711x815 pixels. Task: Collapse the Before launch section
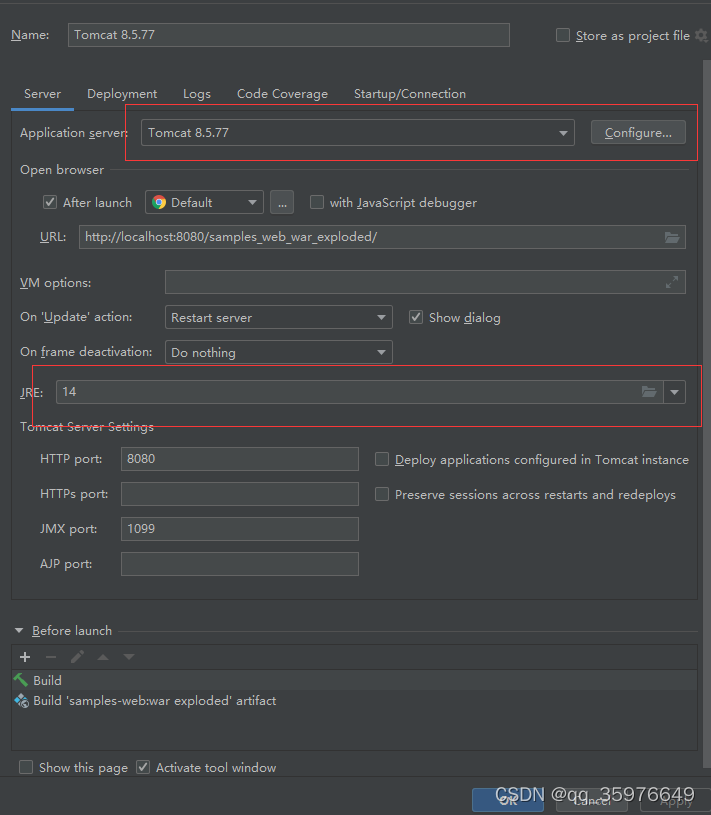[x=19, y=630]
